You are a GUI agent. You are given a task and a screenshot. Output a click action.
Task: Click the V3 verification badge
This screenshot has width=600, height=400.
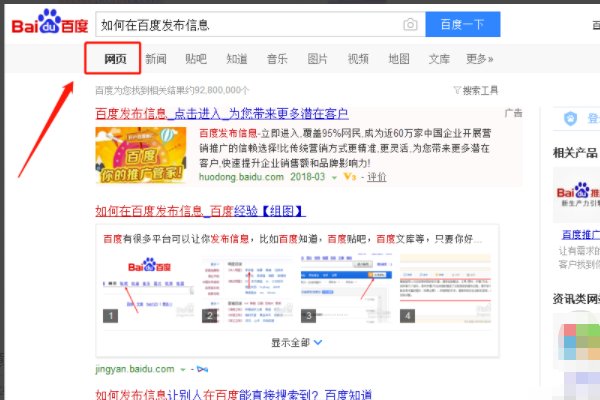point(350,177)
